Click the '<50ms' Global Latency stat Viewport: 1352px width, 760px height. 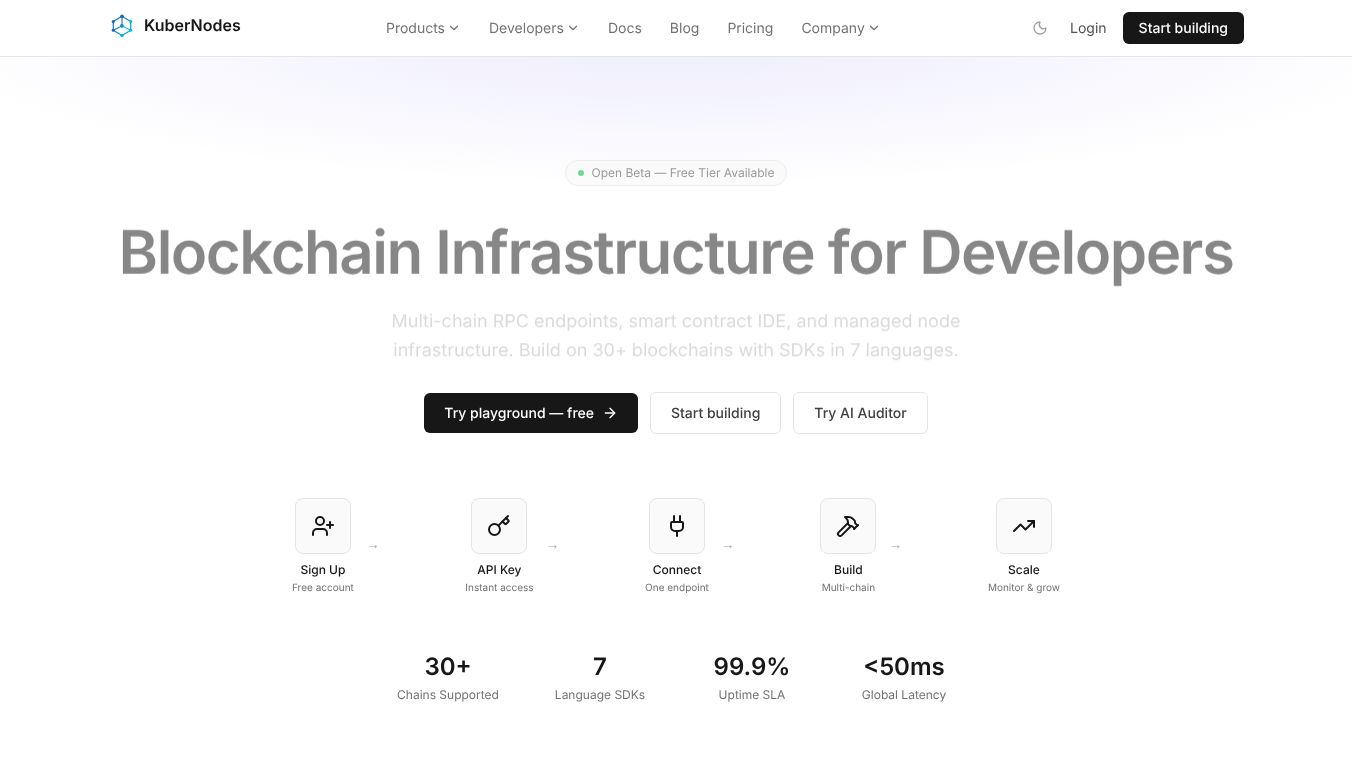904,677
